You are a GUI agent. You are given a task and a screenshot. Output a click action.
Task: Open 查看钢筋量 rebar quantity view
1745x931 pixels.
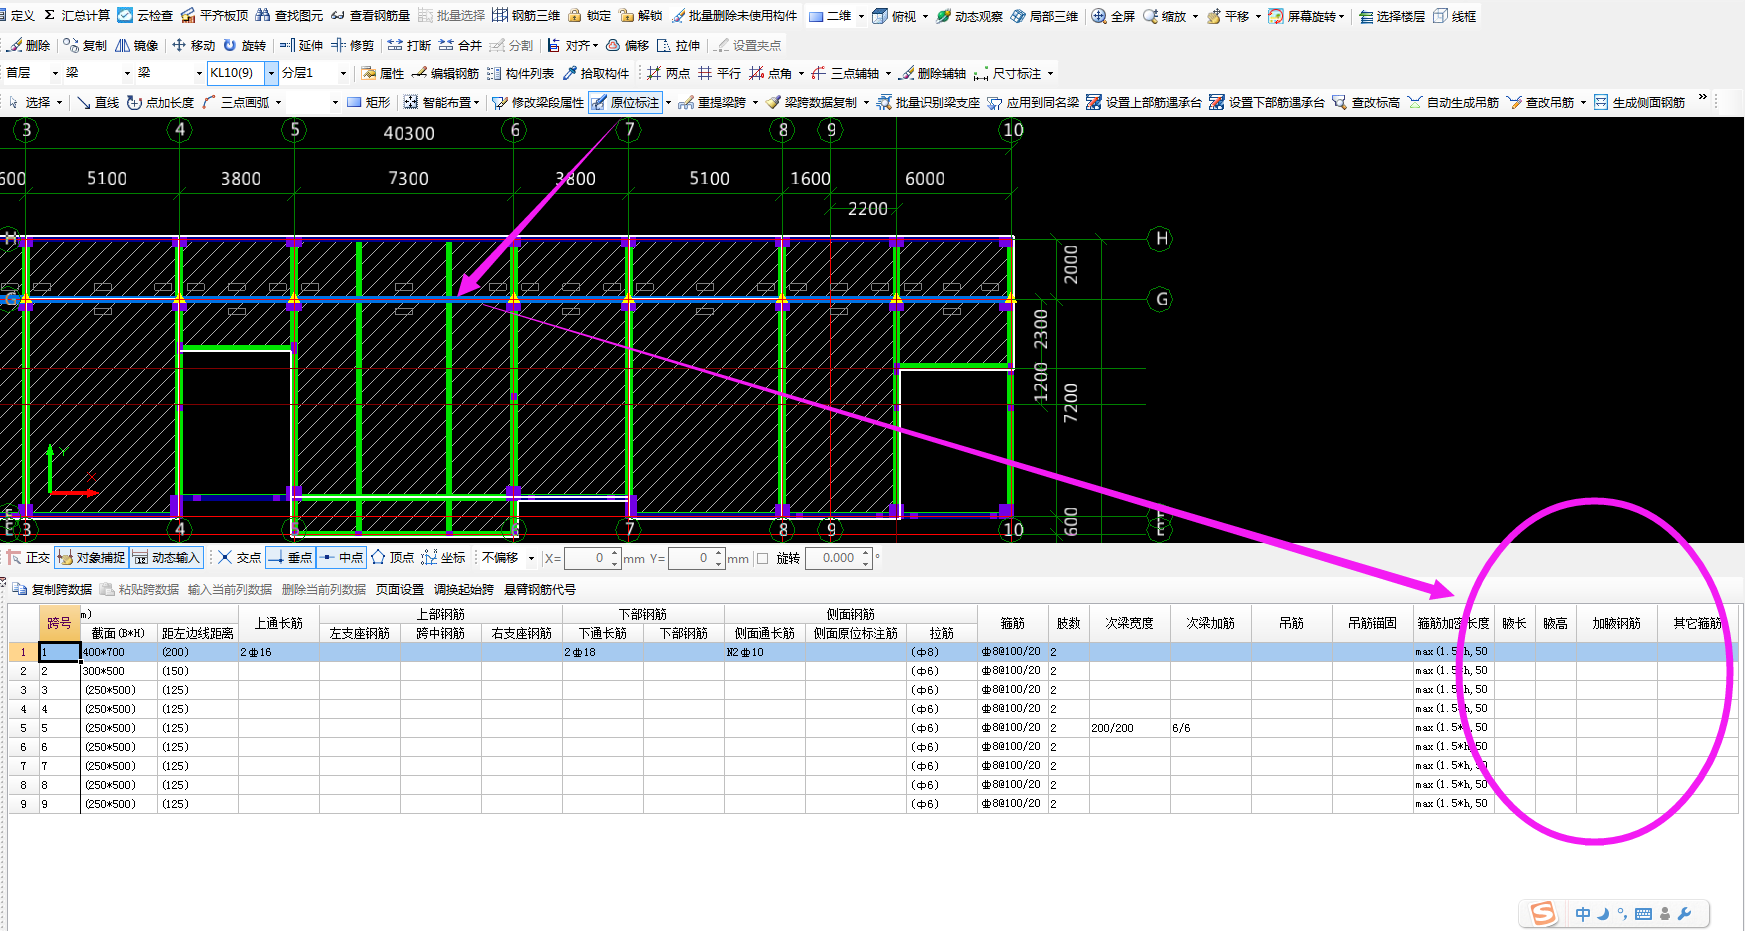[370, 16]
